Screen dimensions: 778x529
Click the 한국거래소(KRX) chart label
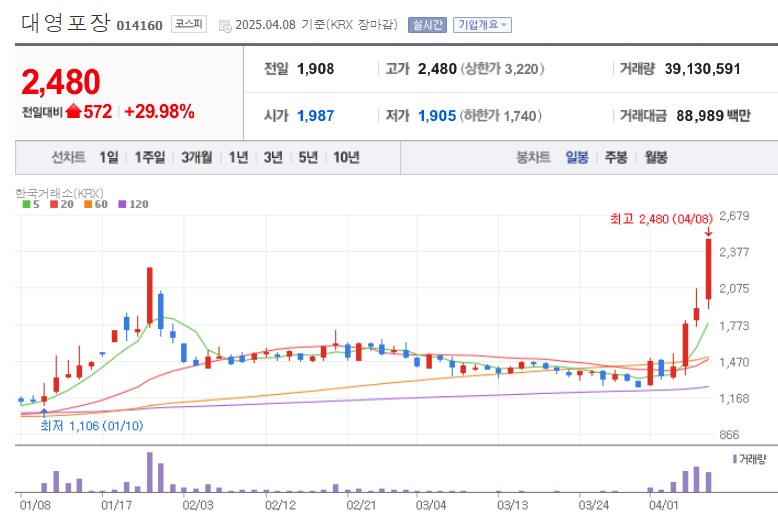[60, 193]
